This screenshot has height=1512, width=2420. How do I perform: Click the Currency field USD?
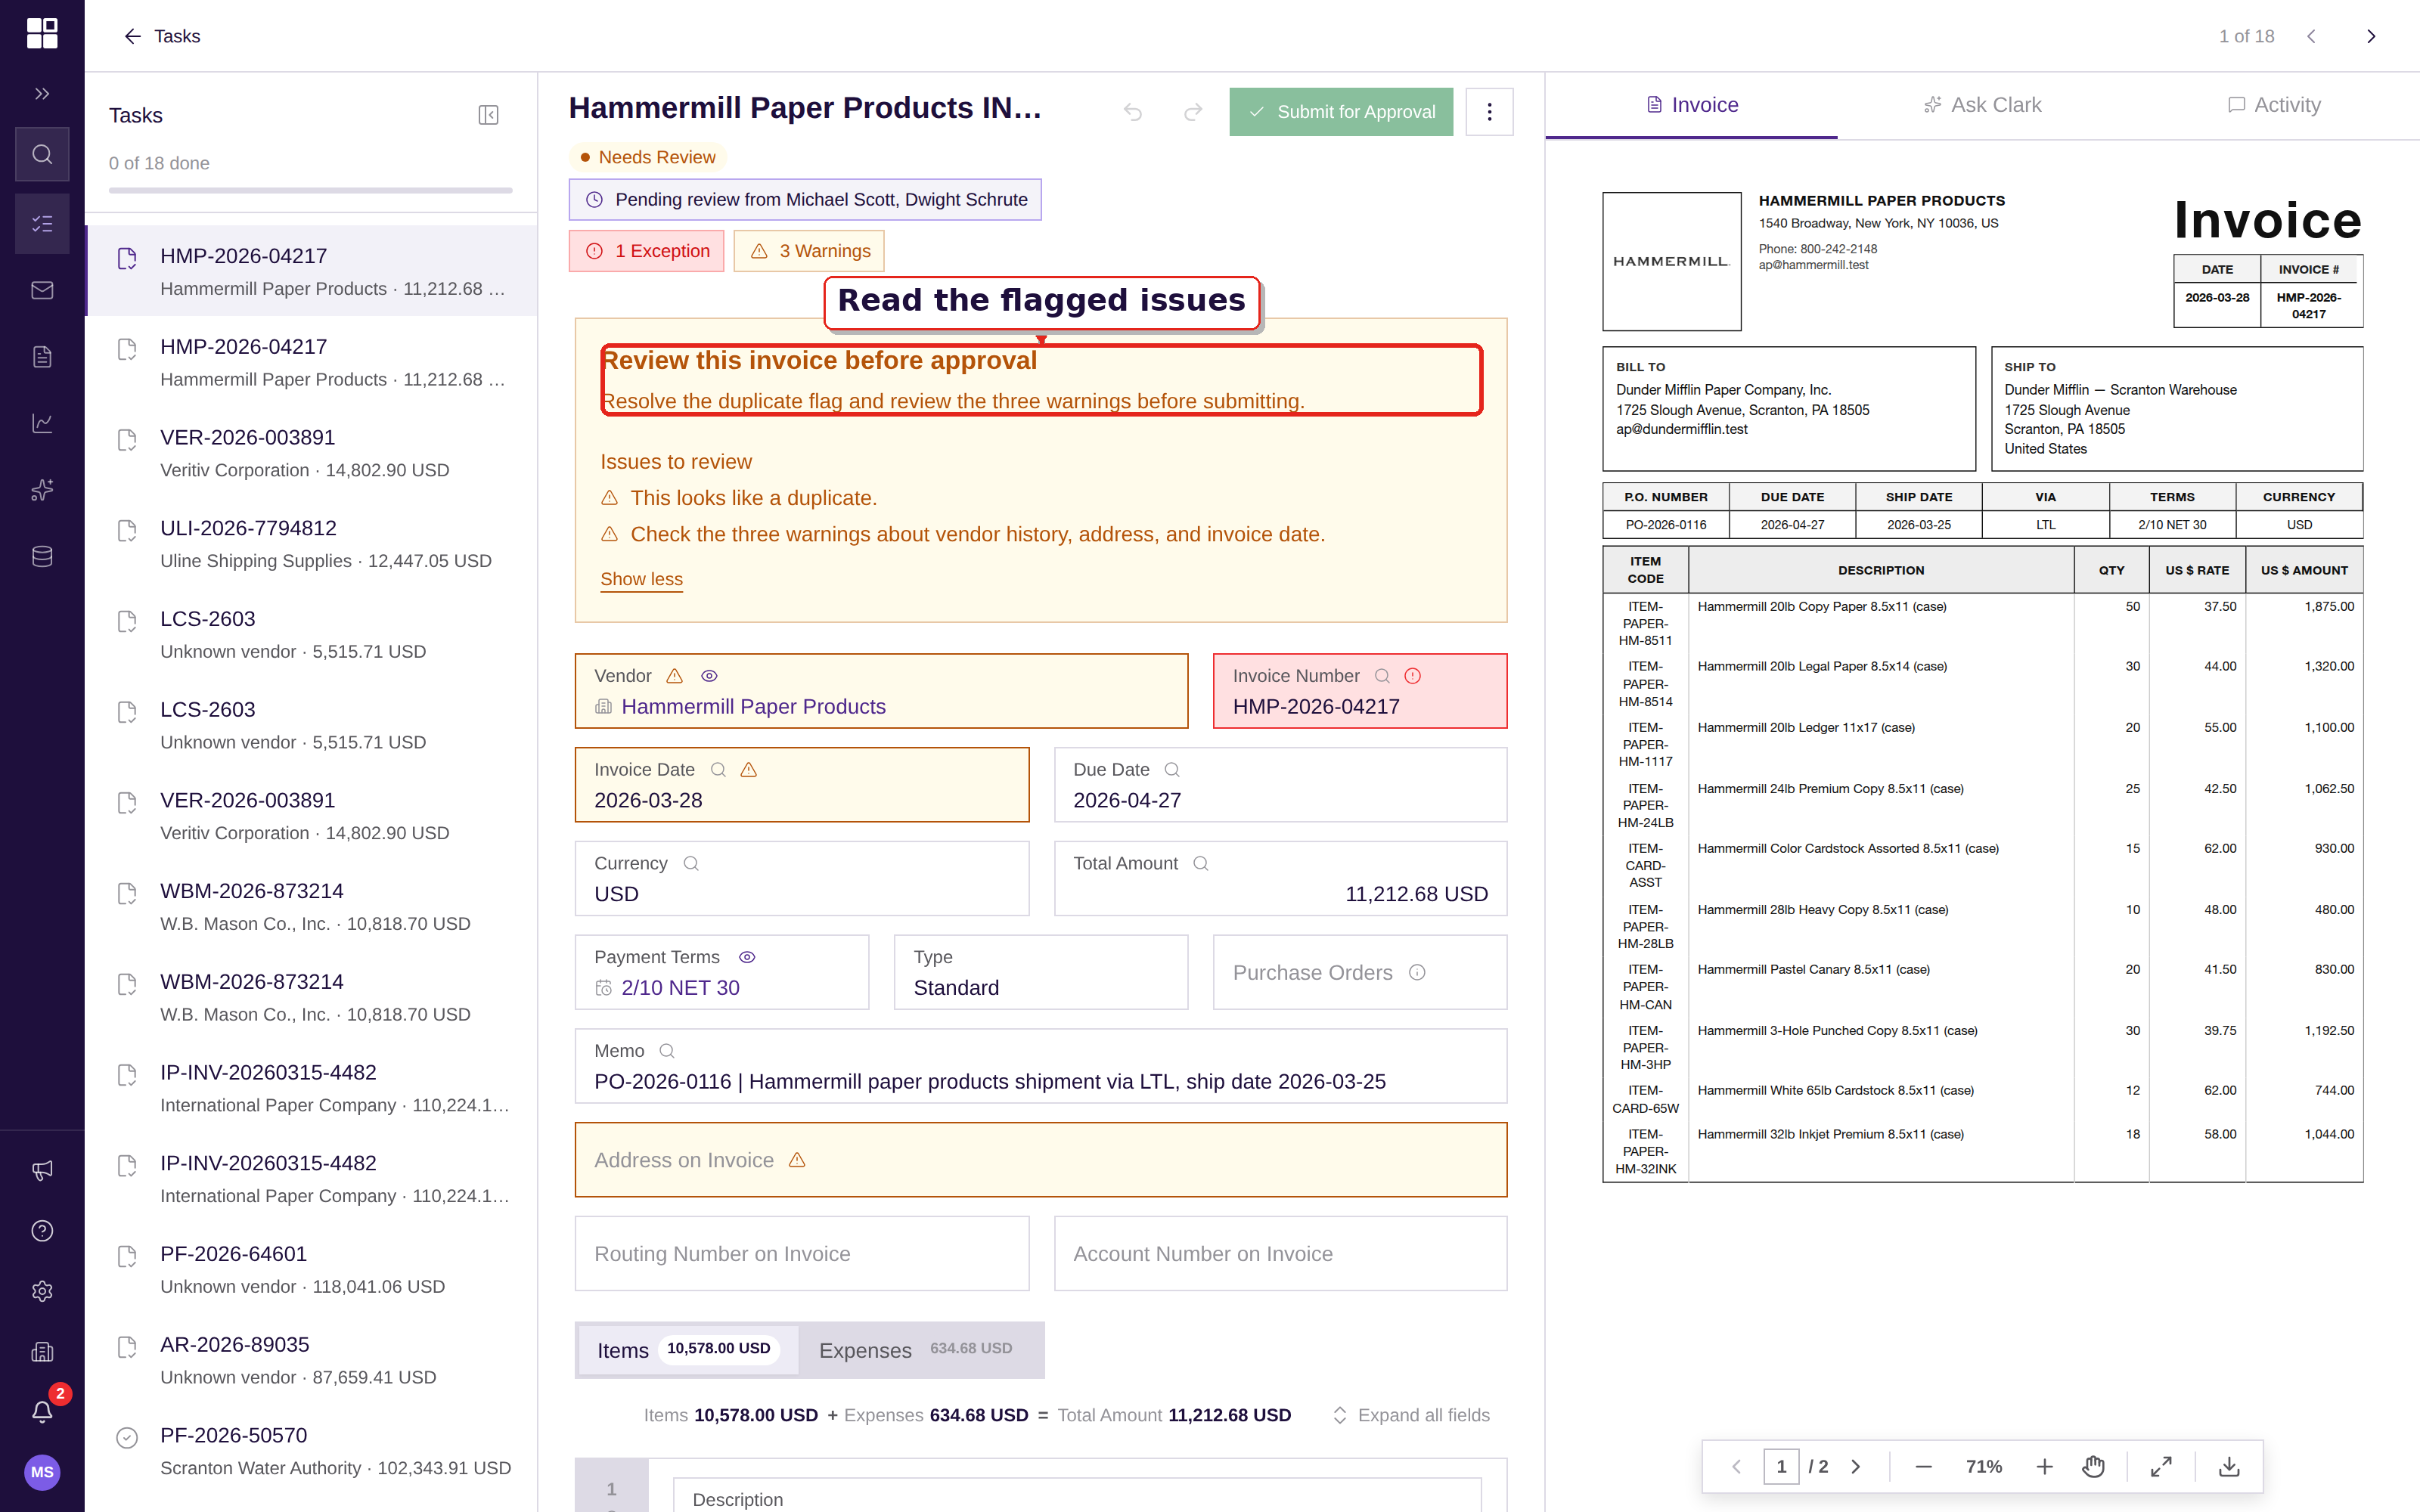[801, 878]
